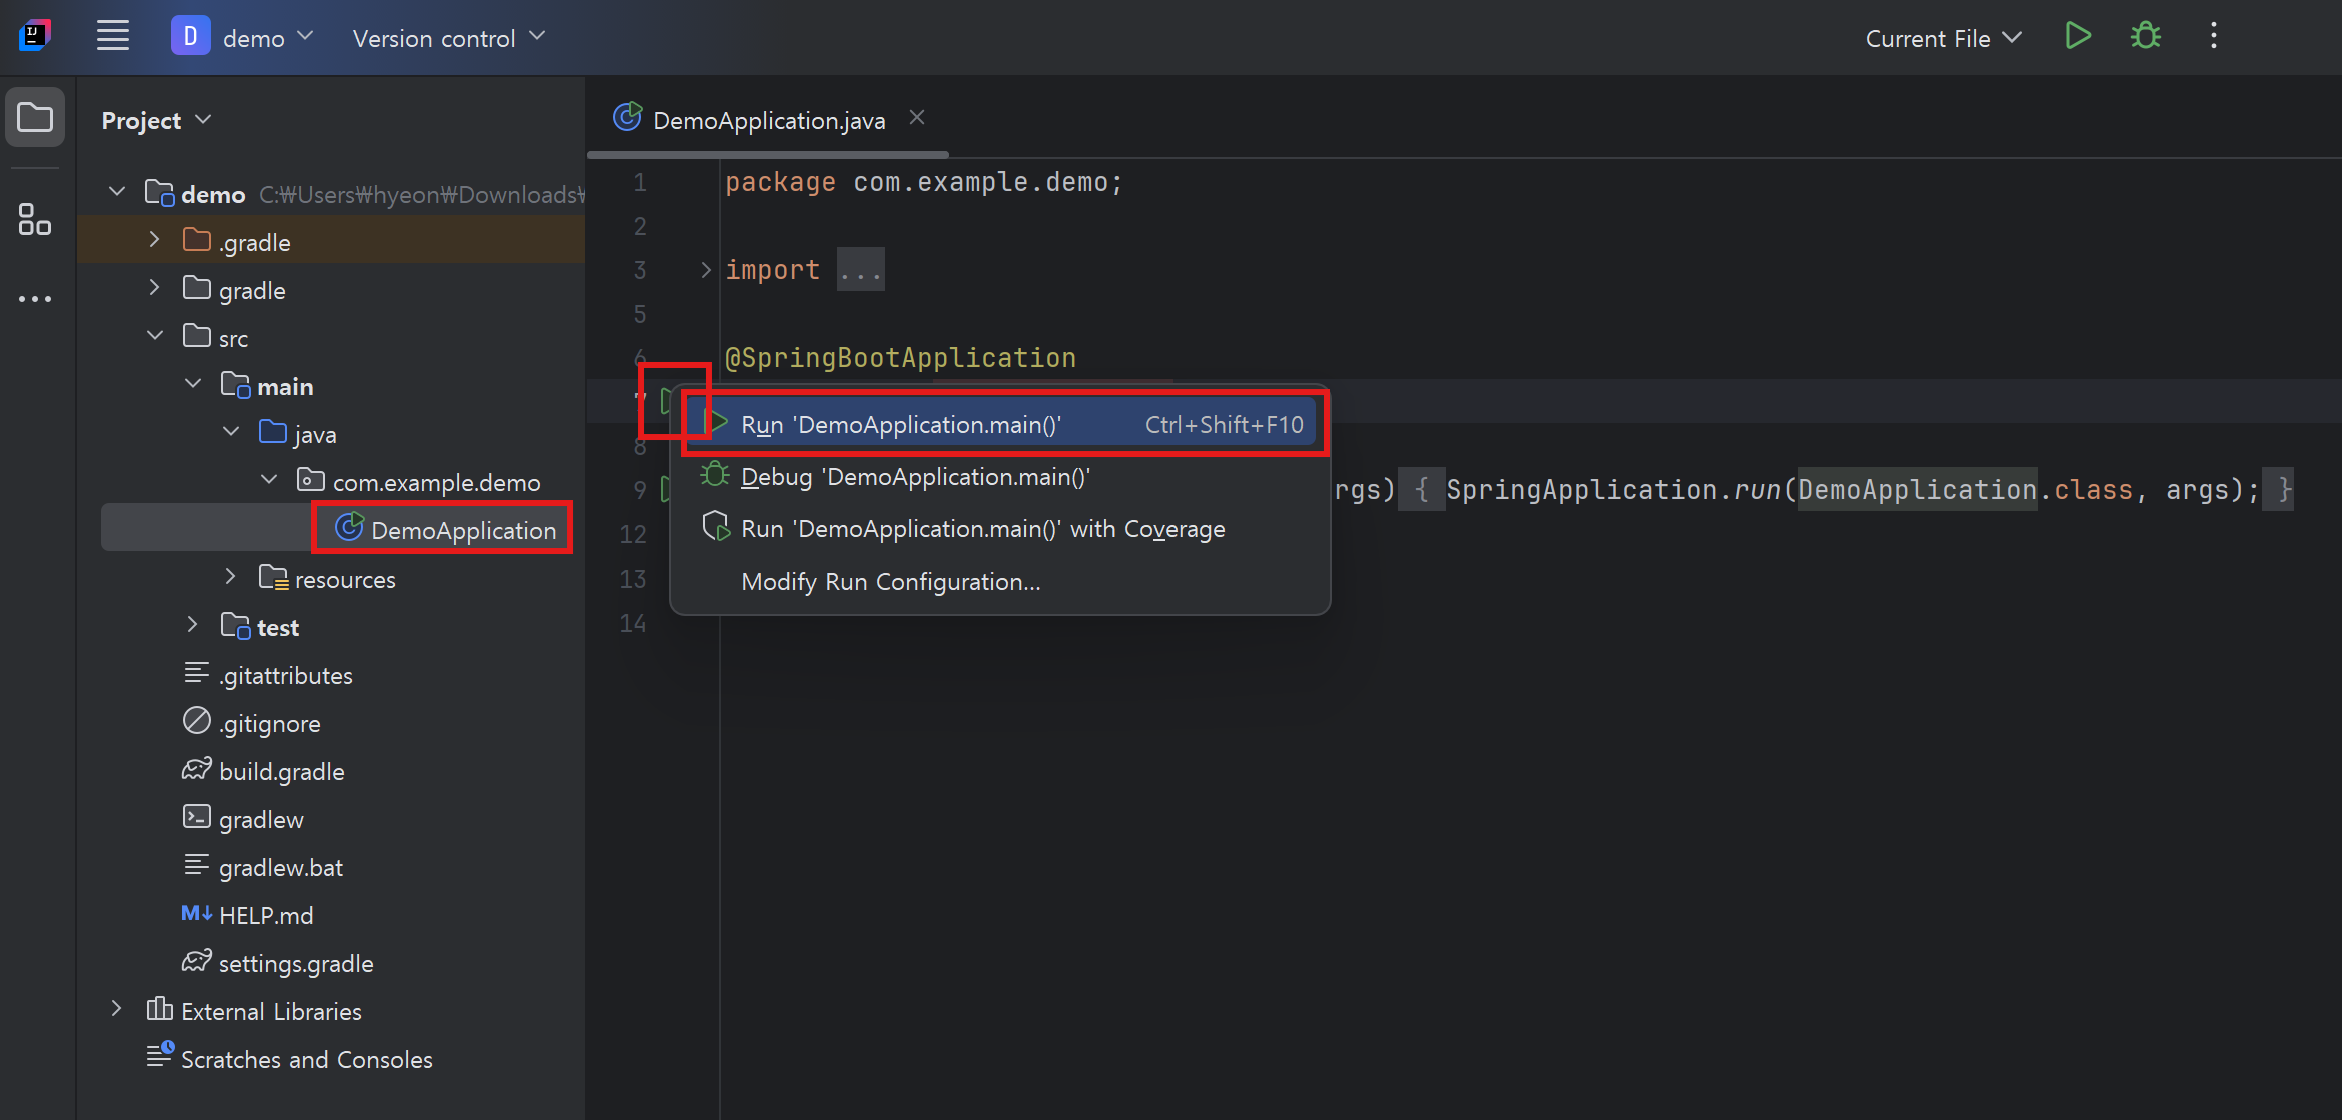Choose Debug 'DemoApplication.main()' from popup
The width and height of the screenshot is (2342, 1120).
[914, 477]
